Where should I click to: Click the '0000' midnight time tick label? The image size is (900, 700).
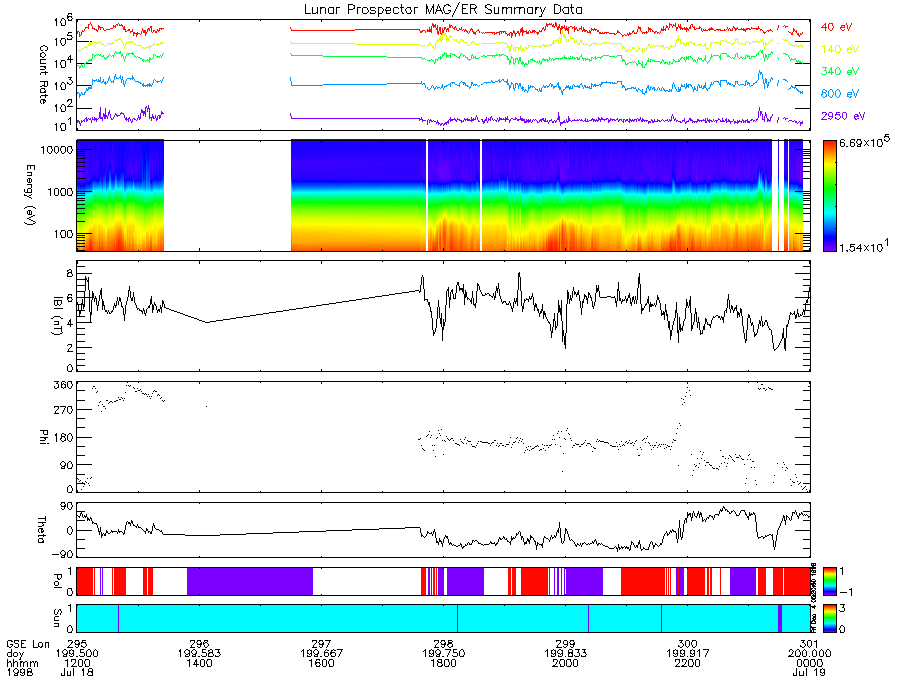809,663
